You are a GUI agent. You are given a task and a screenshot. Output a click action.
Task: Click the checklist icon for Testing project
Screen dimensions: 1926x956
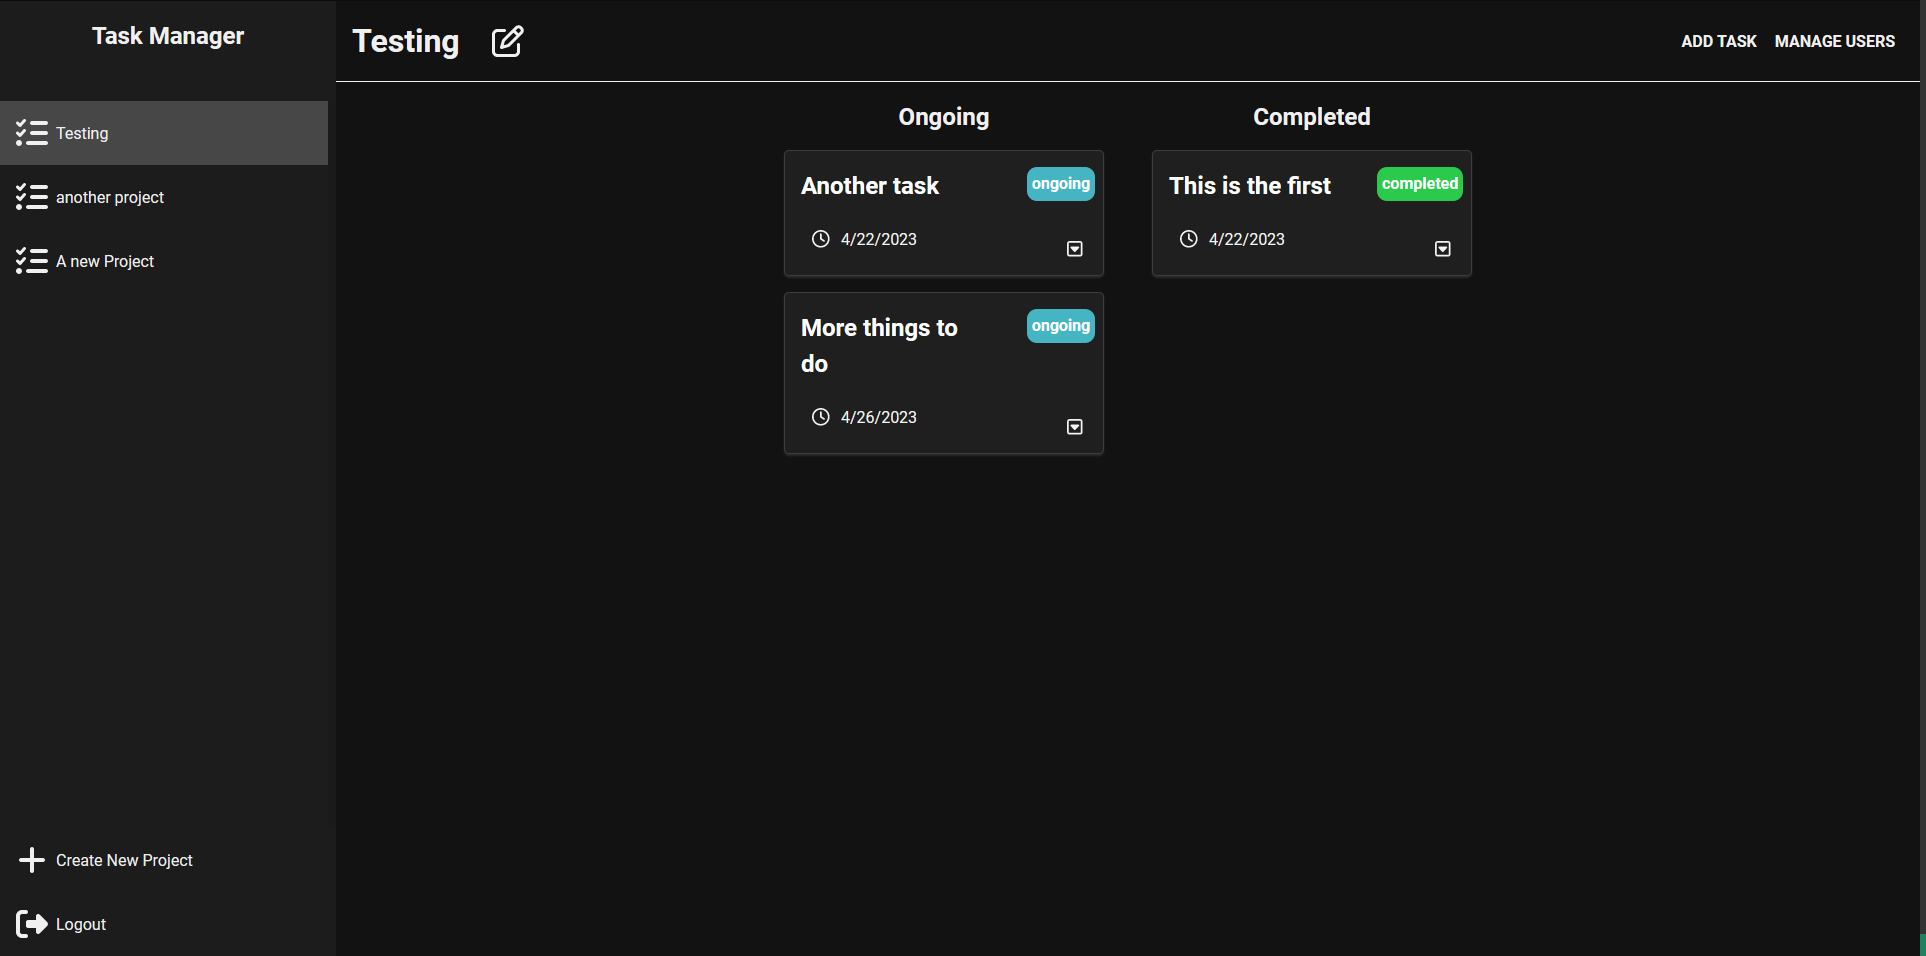pos(32,133)
